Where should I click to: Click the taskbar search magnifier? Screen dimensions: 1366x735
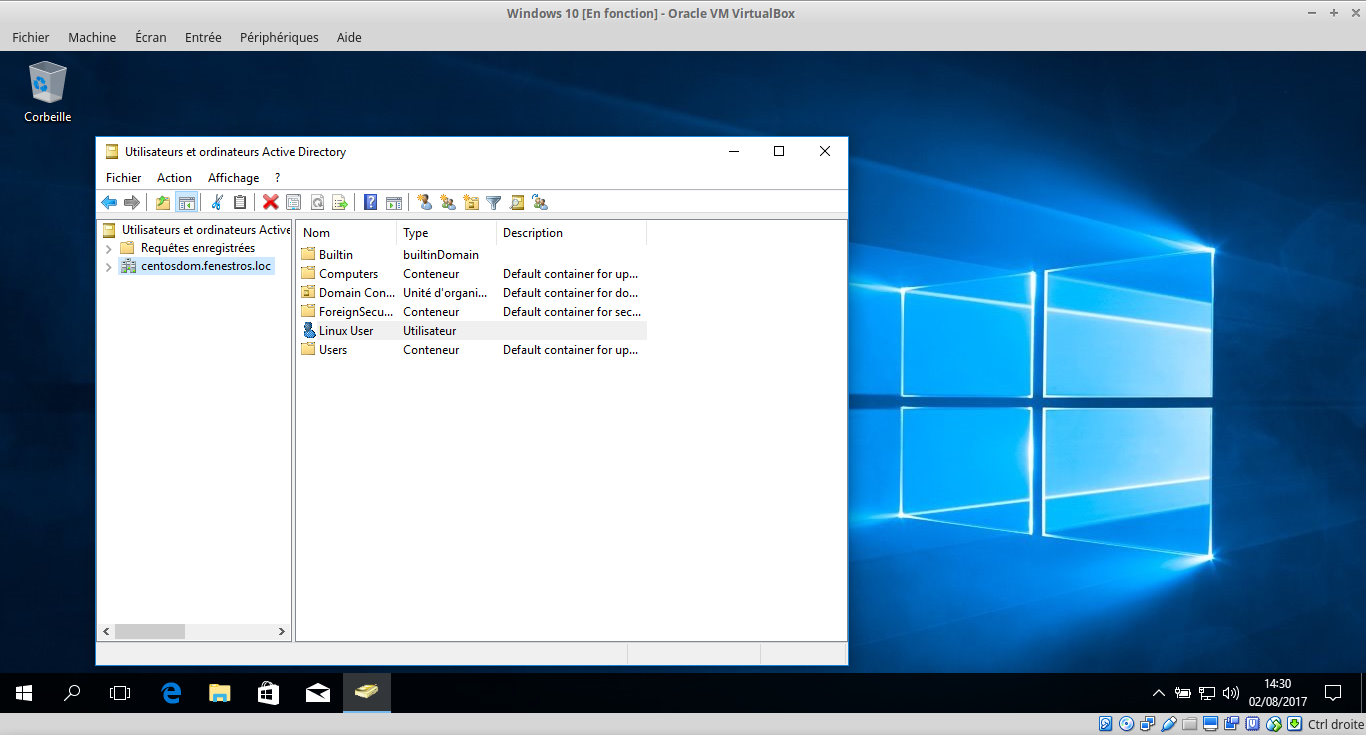point(72,692)
